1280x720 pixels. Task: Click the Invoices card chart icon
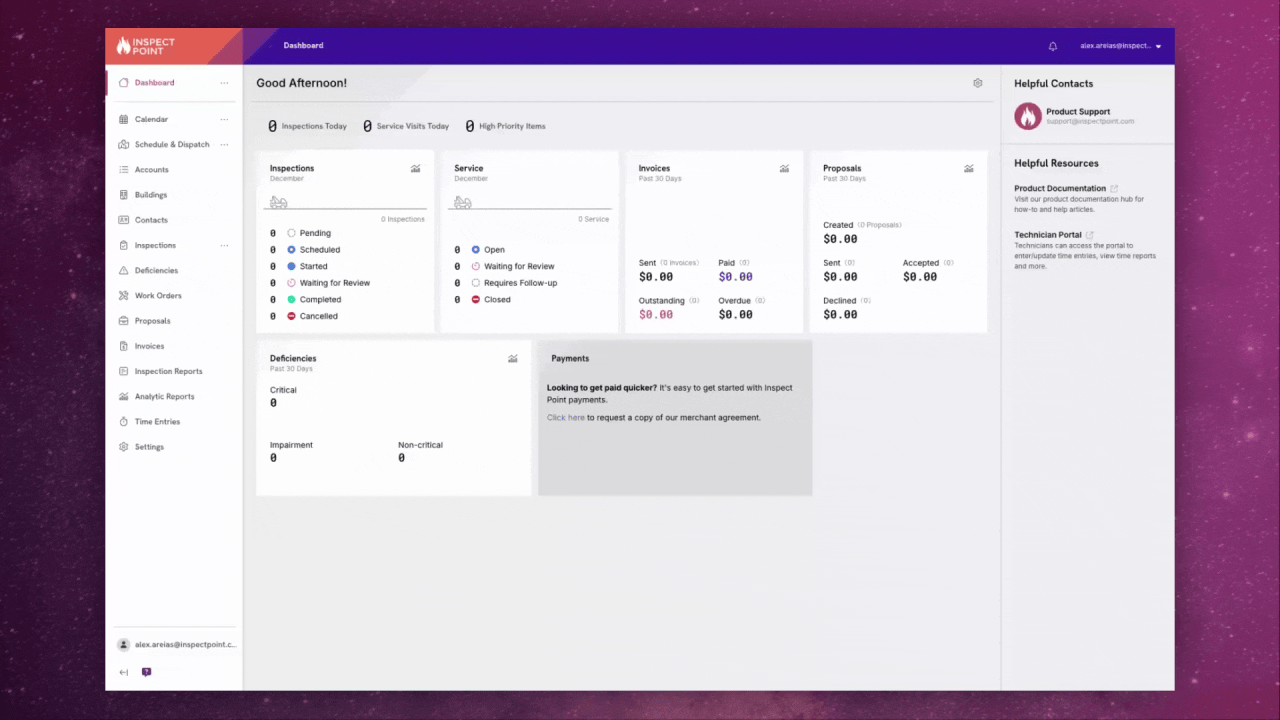[784, 169]
